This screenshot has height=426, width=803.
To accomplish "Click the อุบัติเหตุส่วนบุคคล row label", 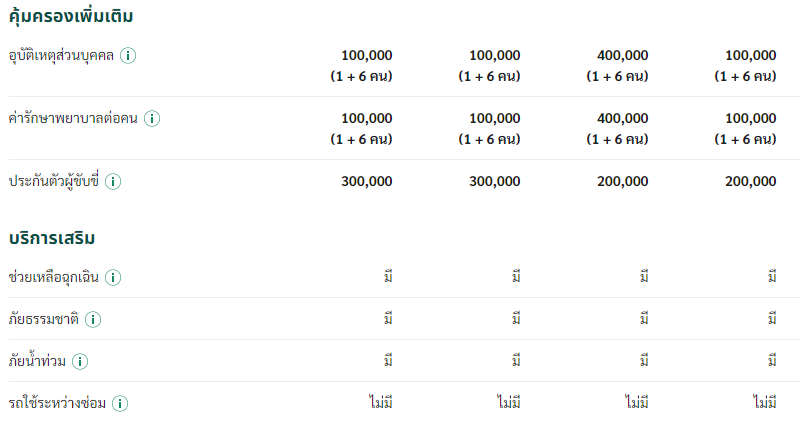I will tap(61, 55).
